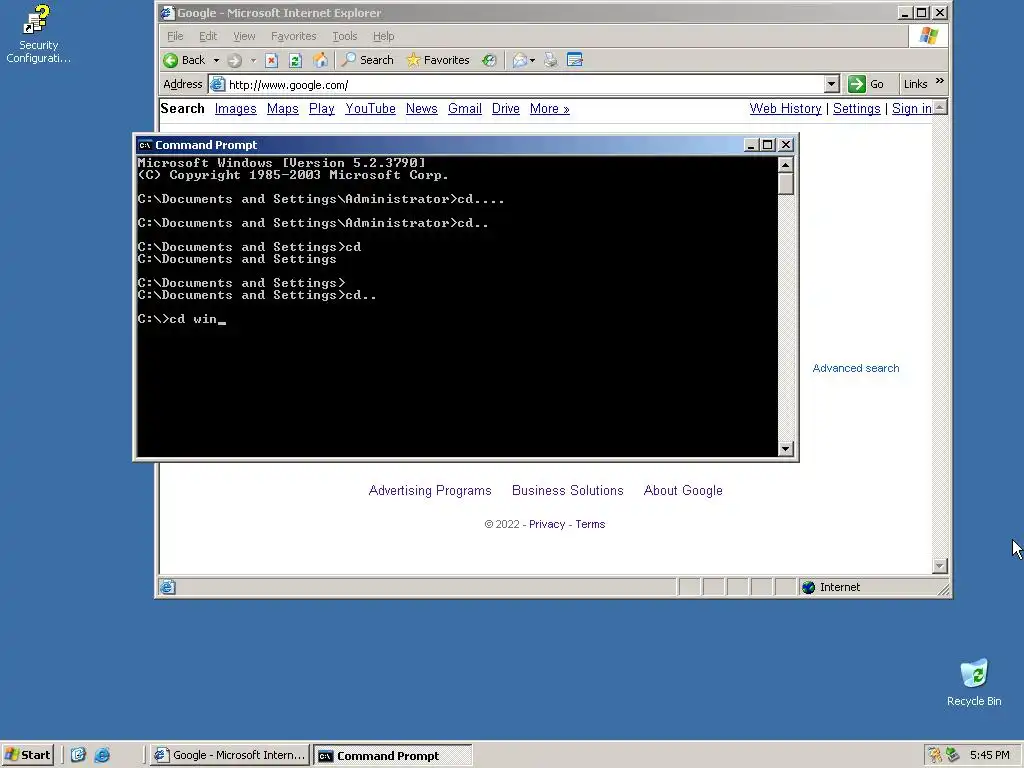Click Command Prompt taskbar button
This screenshot has height=768, width=1024.
point(392,755)
